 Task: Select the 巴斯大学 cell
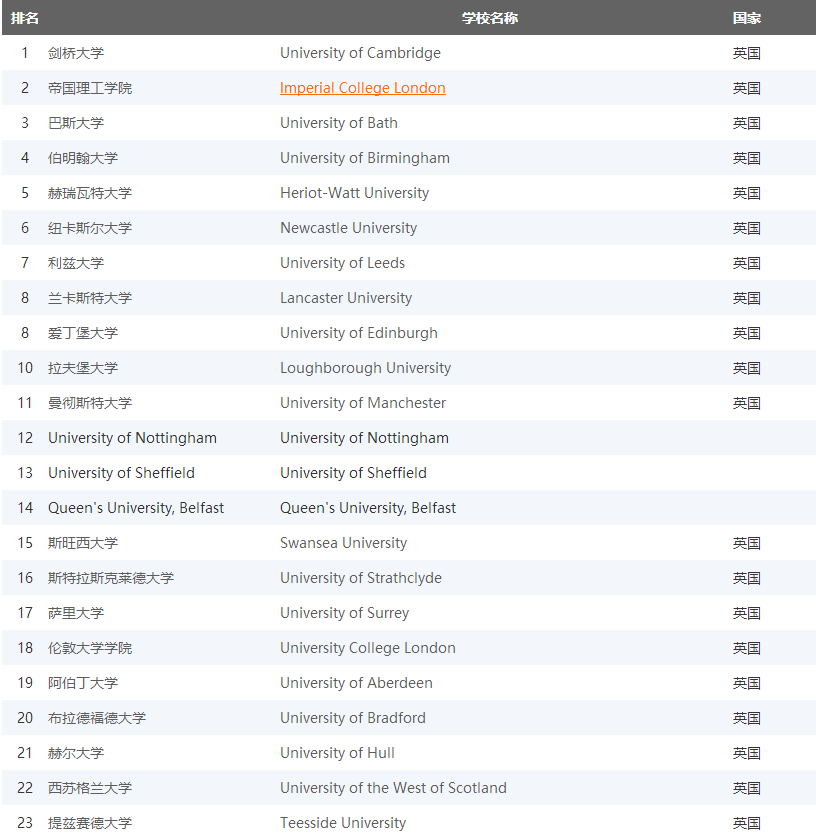(x=76, y=123)
